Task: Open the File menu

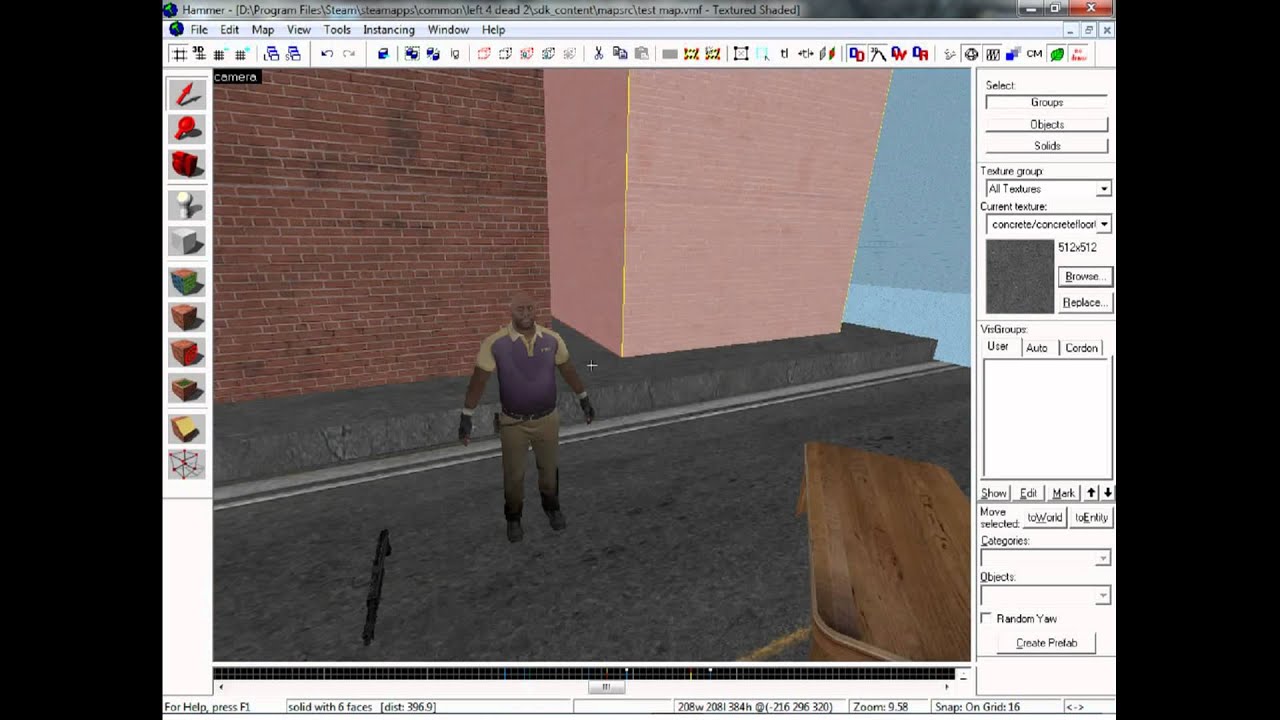Action: (x=199, y=30)
